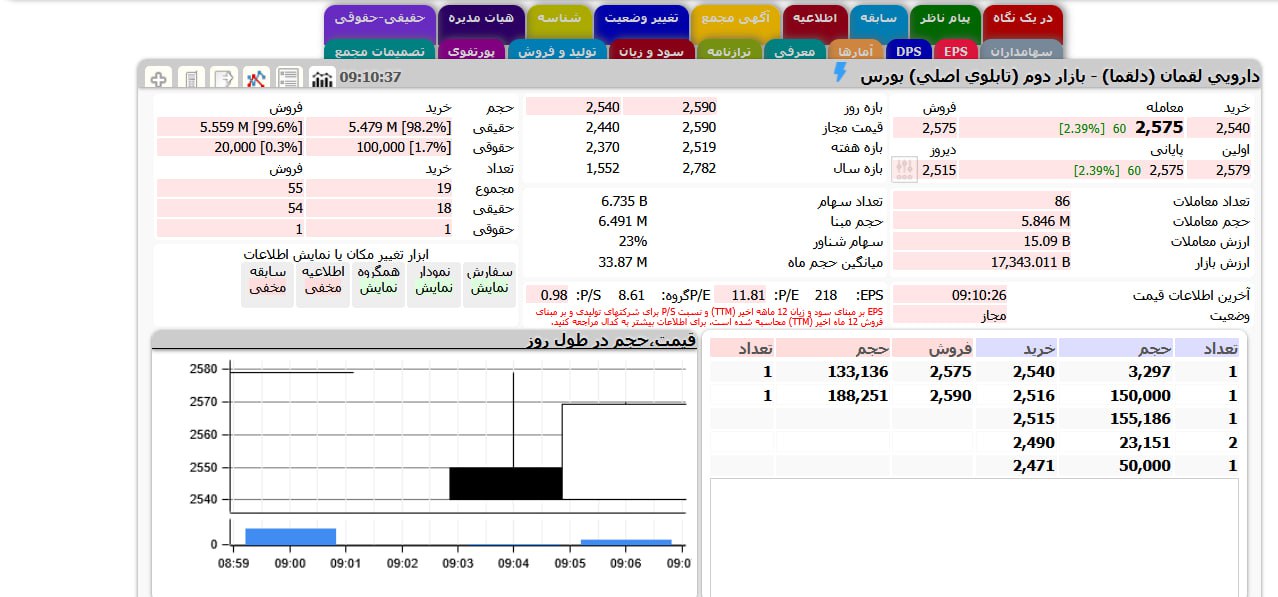The height and width of the screenshot is (597, 1278).
Task: Click the blue lightning bolt icon
Action: [840, 73]
